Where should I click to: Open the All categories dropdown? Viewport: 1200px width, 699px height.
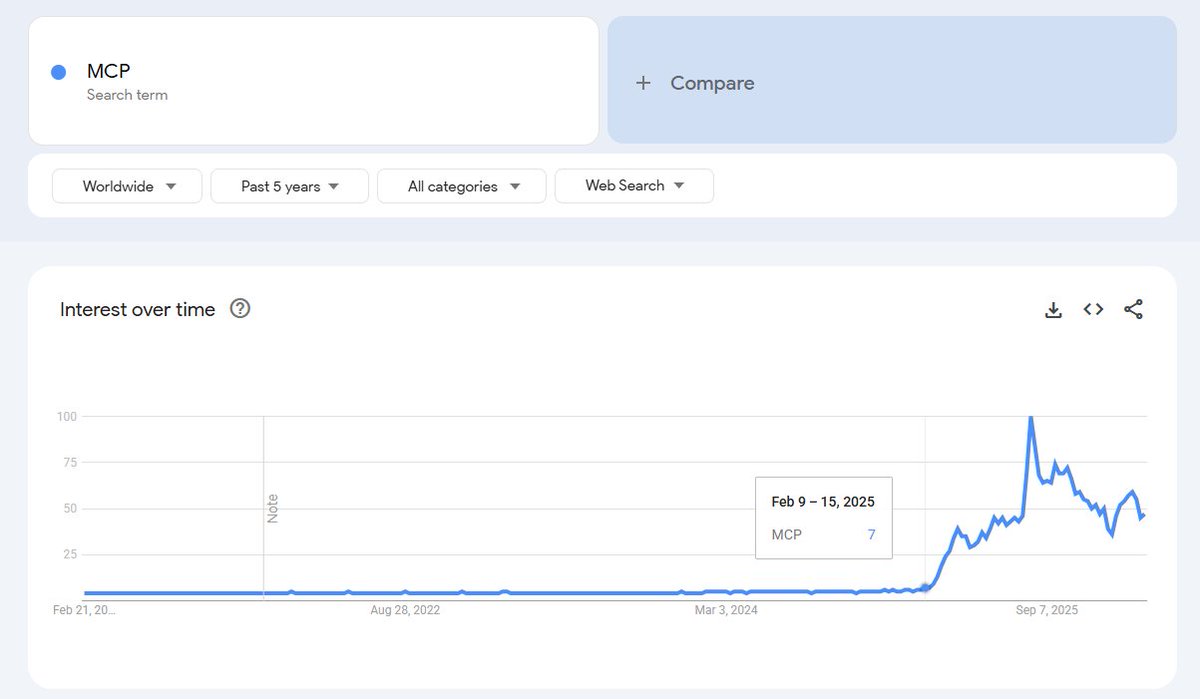(462, 186)
